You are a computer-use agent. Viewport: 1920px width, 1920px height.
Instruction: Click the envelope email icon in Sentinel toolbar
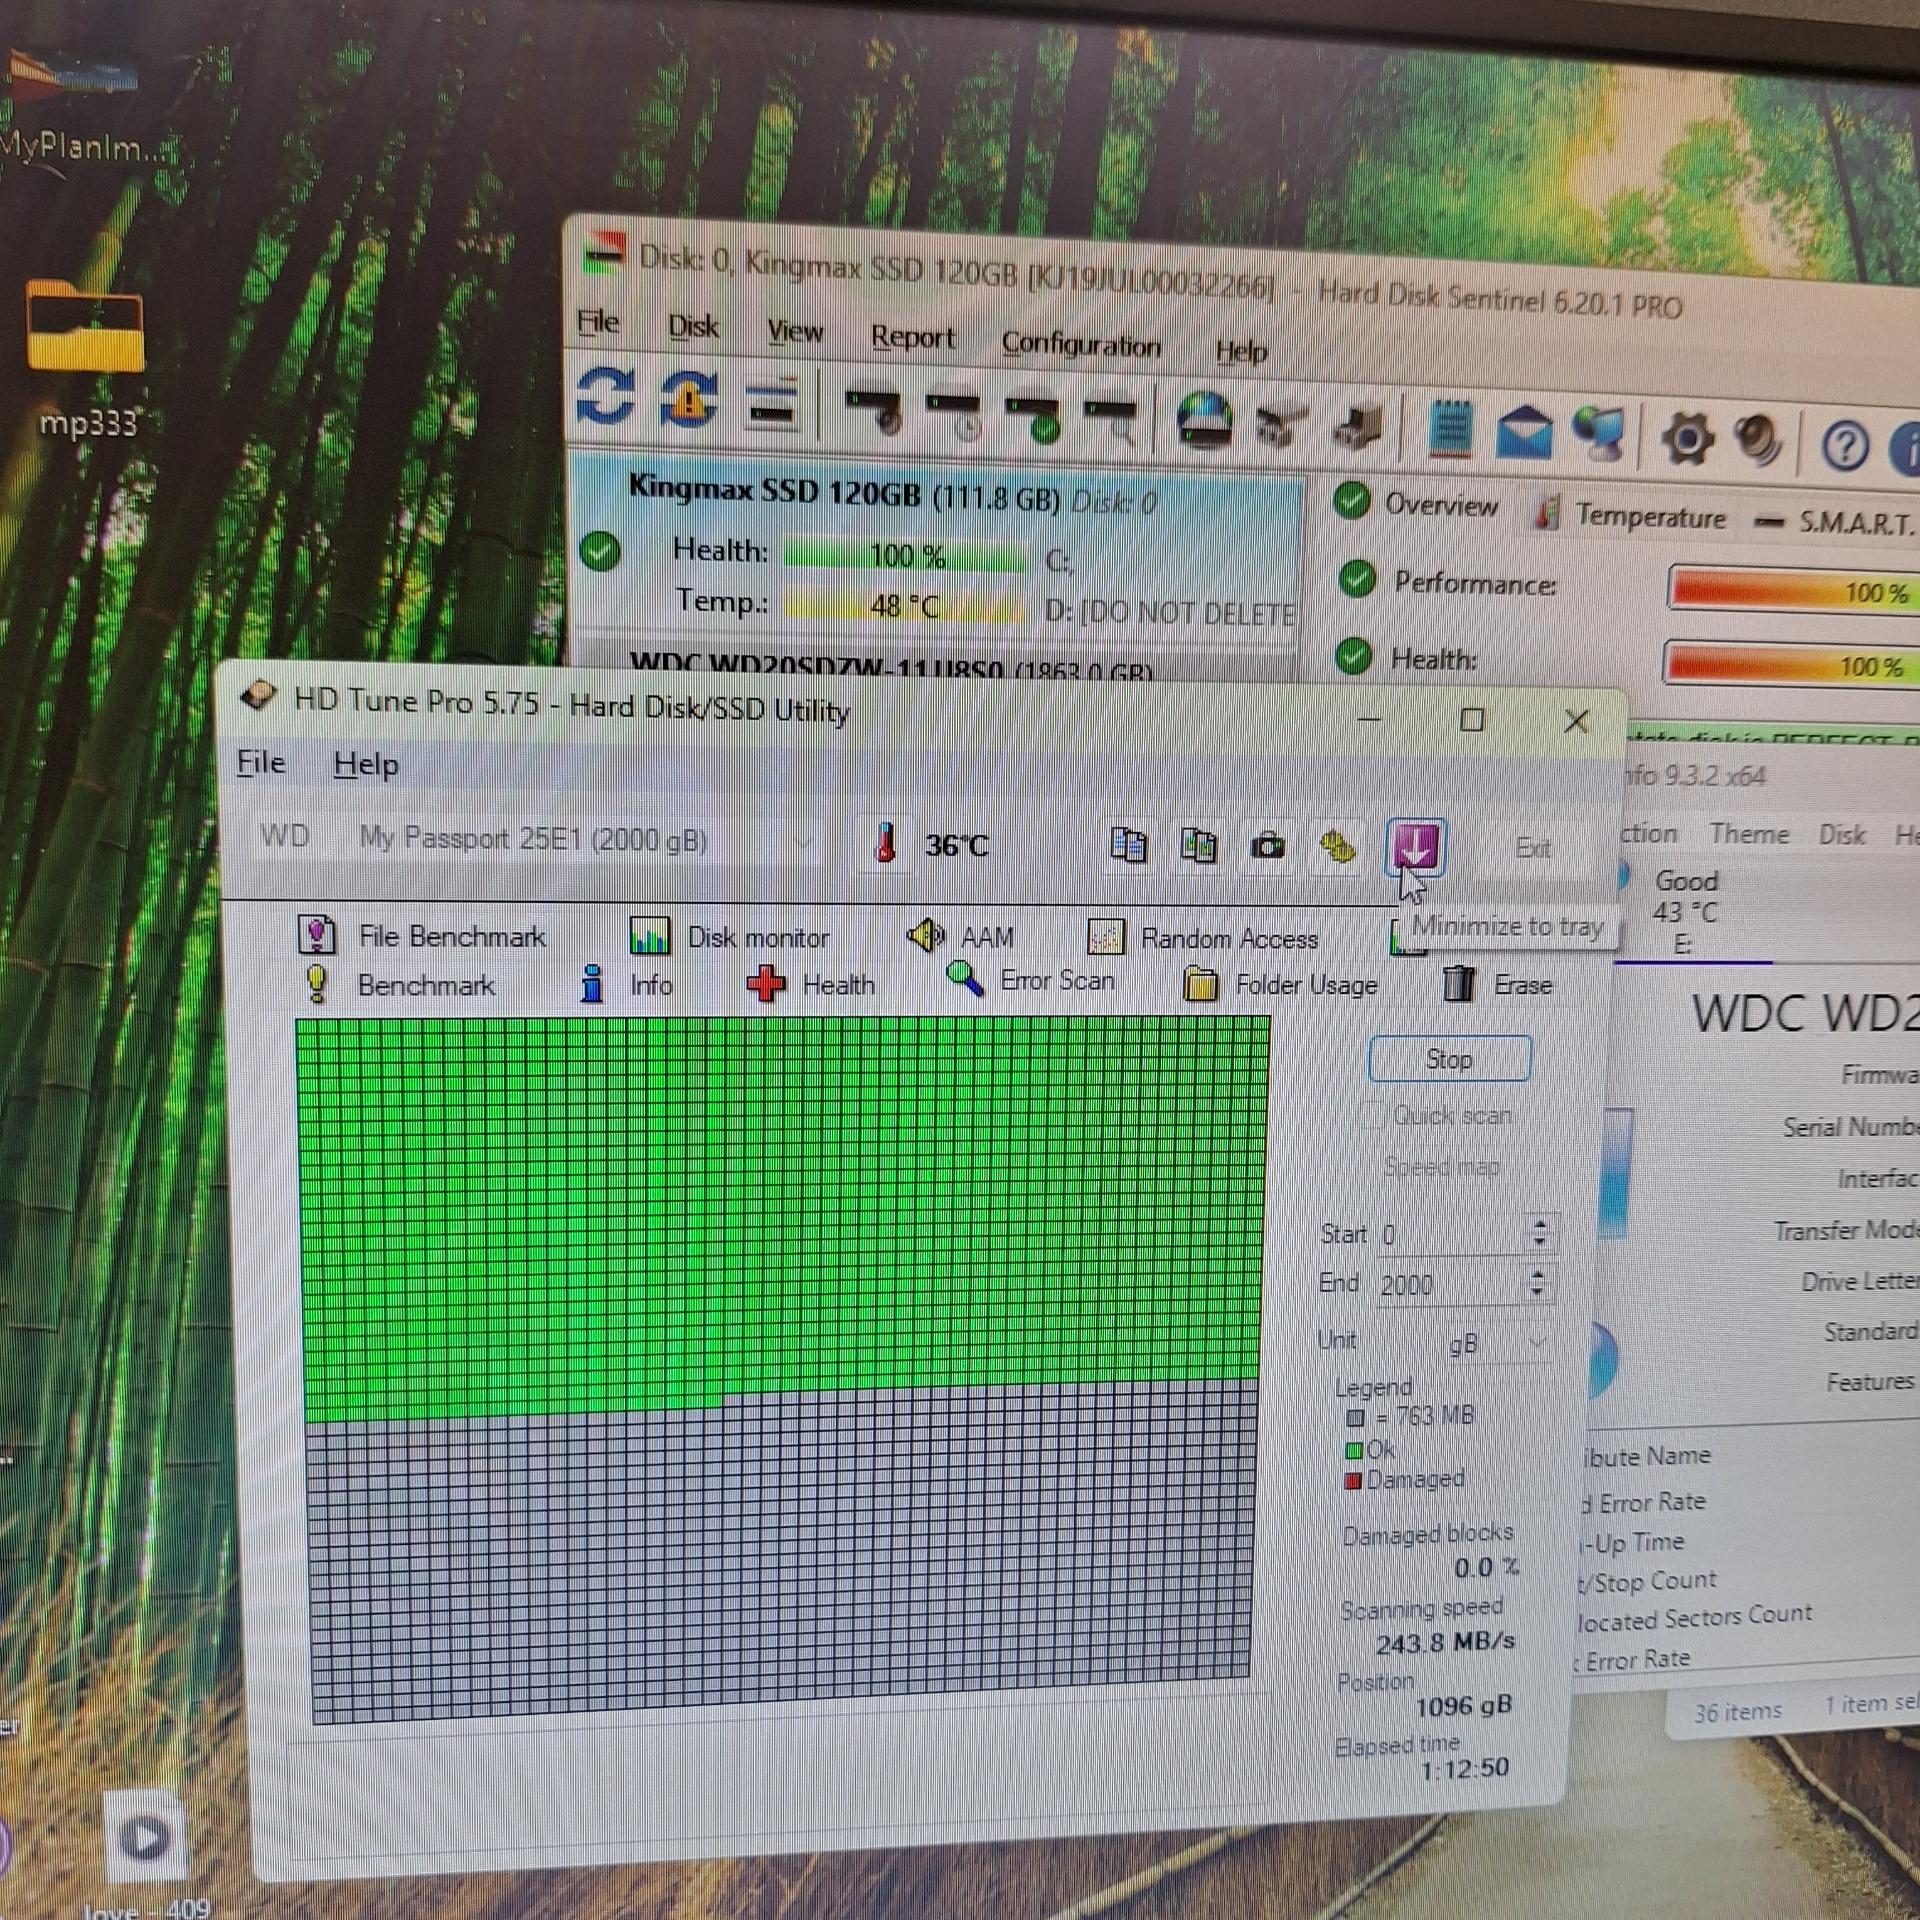tap(1523, 433)
